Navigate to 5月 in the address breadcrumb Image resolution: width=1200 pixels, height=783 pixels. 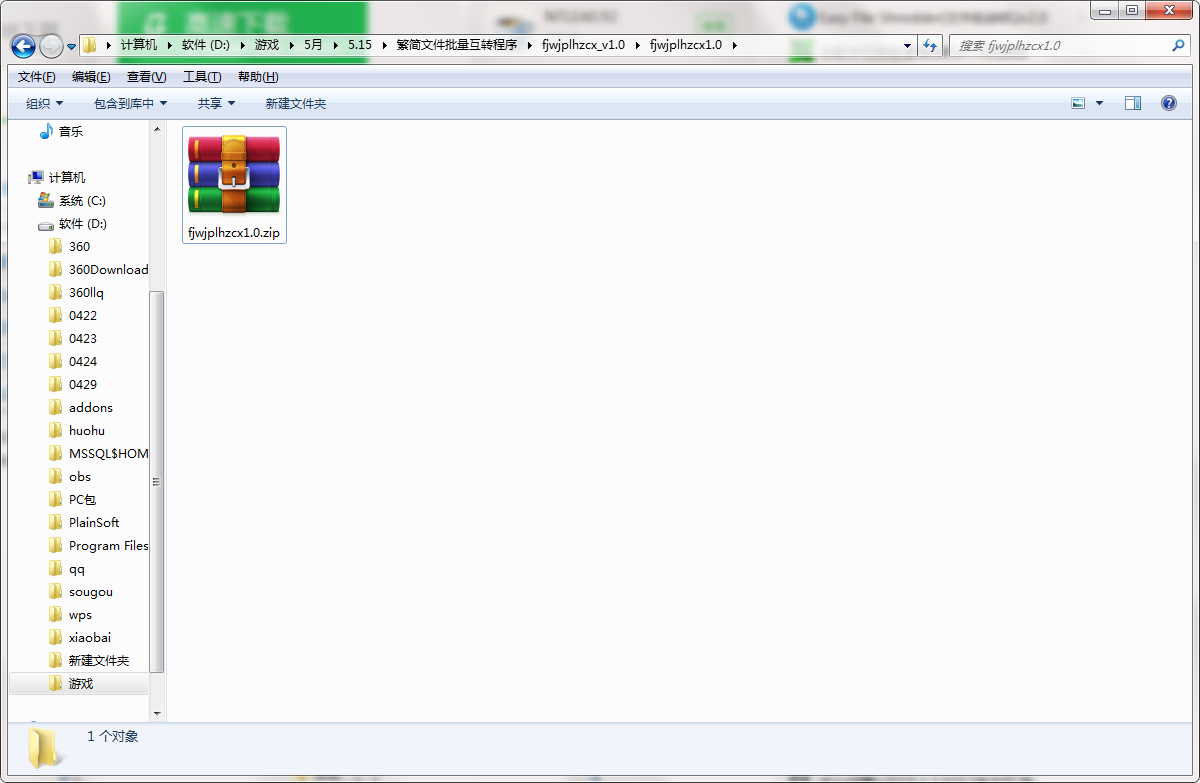pyautogui.click(x=314, y=45)
